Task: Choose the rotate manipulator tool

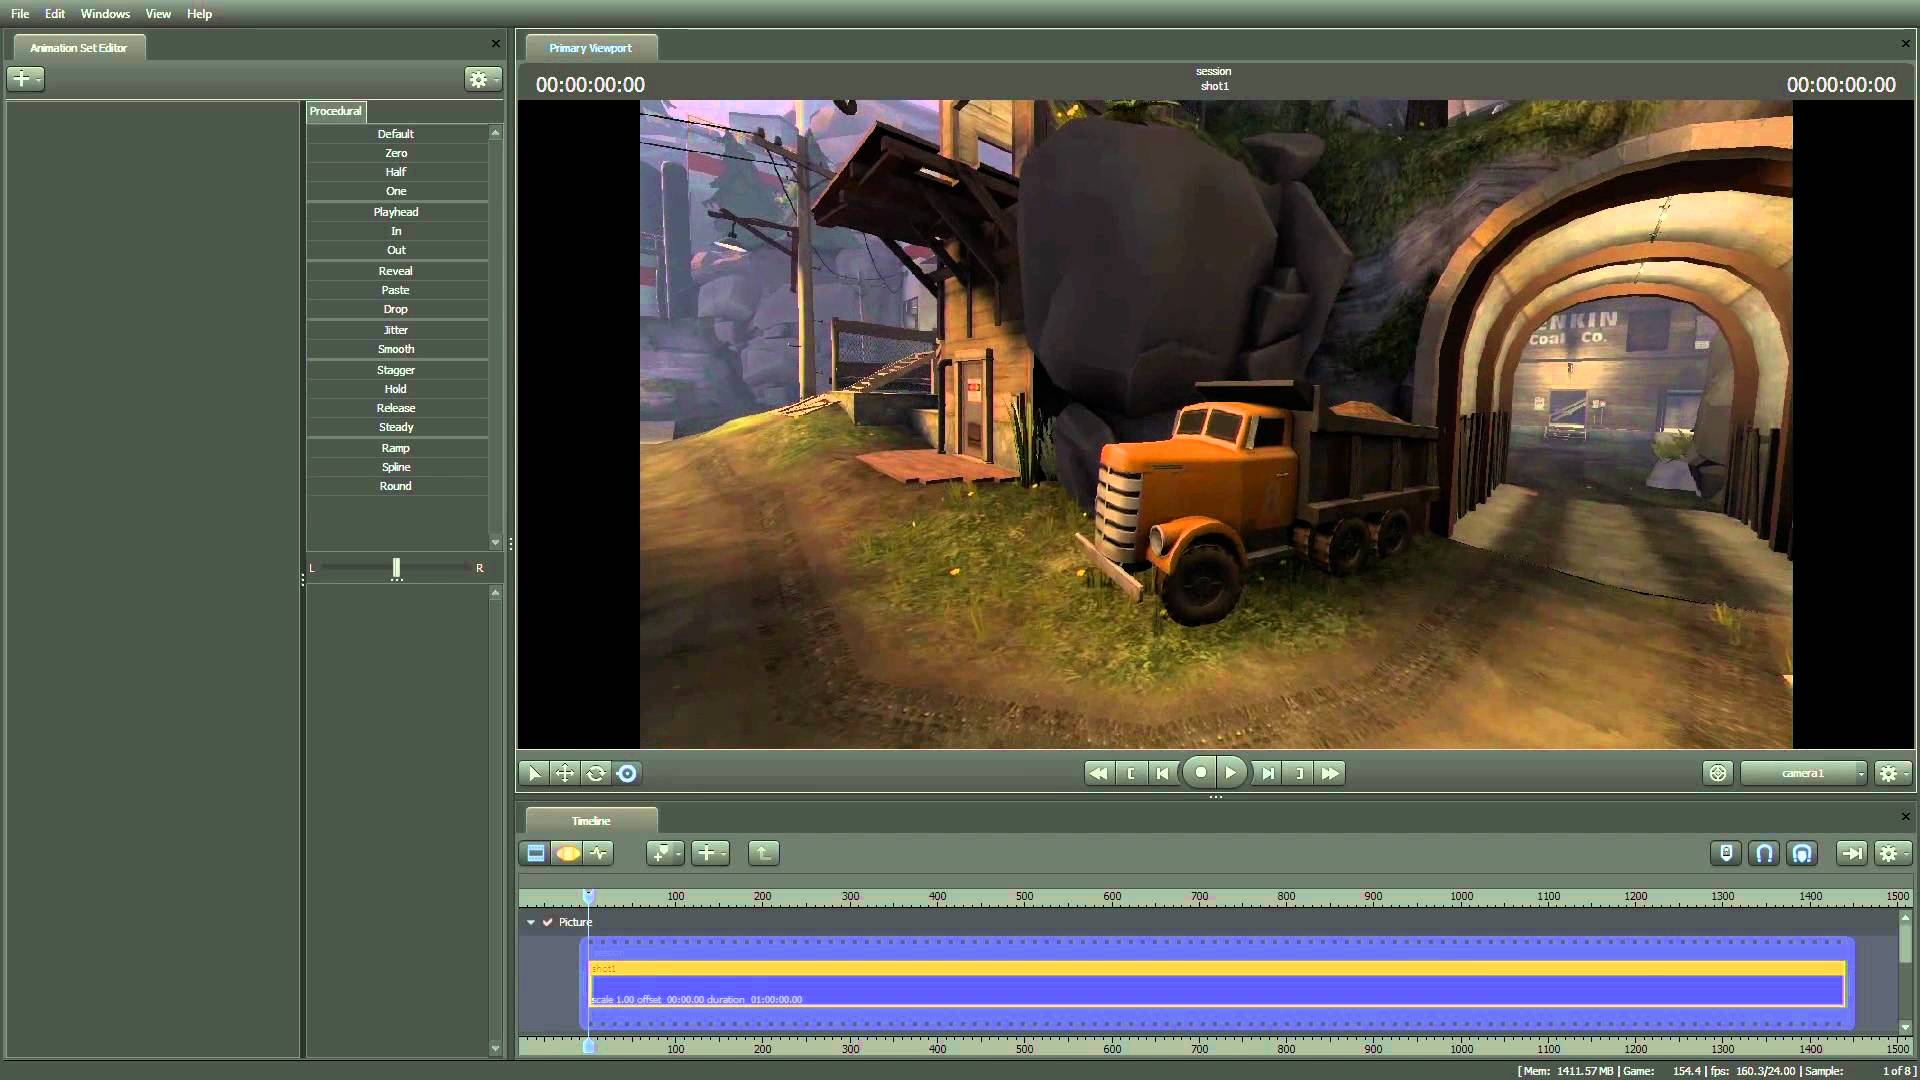Action: click(596, 773)
